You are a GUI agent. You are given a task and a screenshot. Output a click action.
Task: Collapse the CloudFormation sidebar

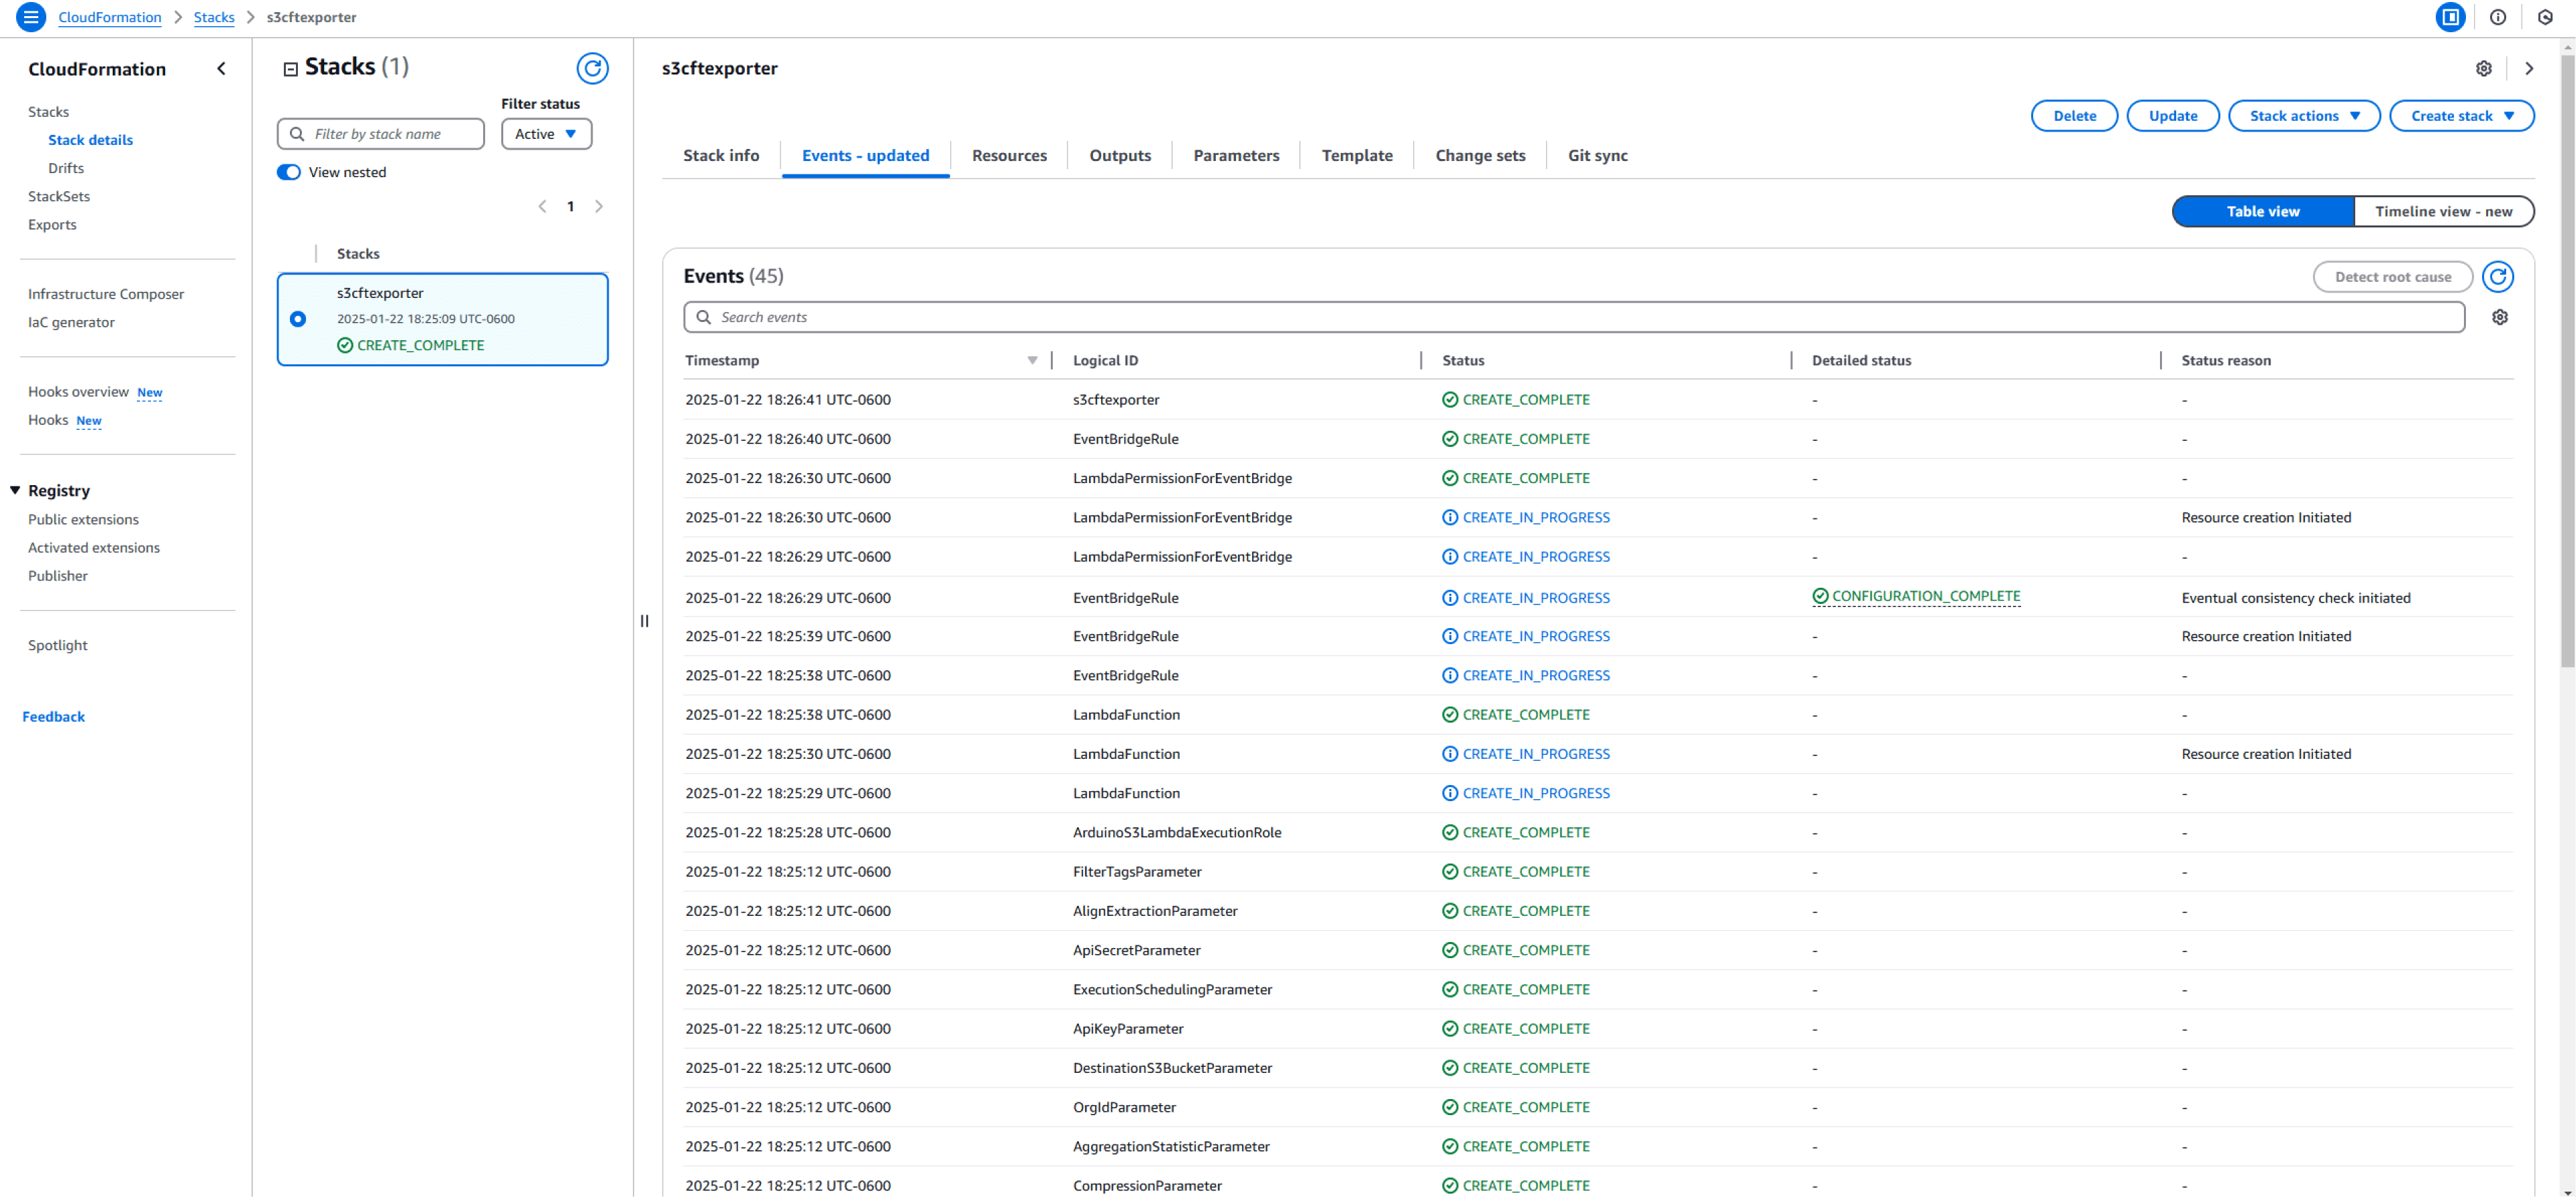[221, 69]
